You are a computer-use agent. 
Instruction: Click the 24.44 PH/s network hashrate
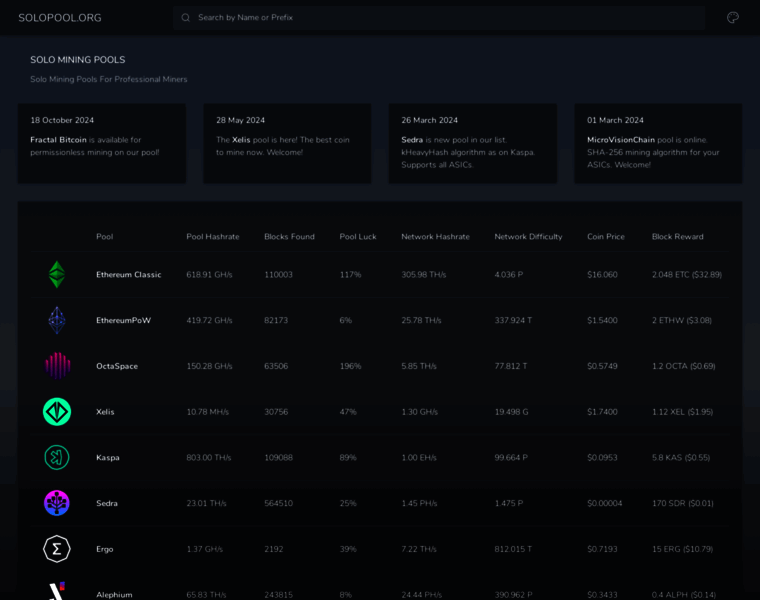421,595
